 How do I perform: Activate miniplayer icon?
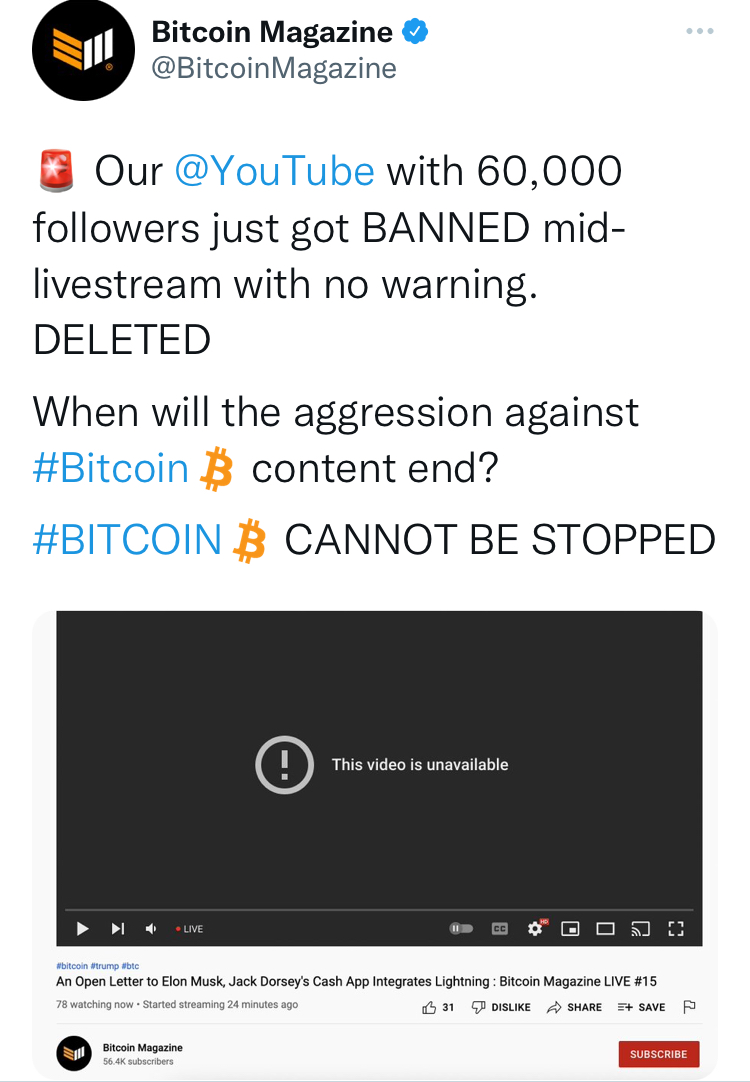click(570, 929)
